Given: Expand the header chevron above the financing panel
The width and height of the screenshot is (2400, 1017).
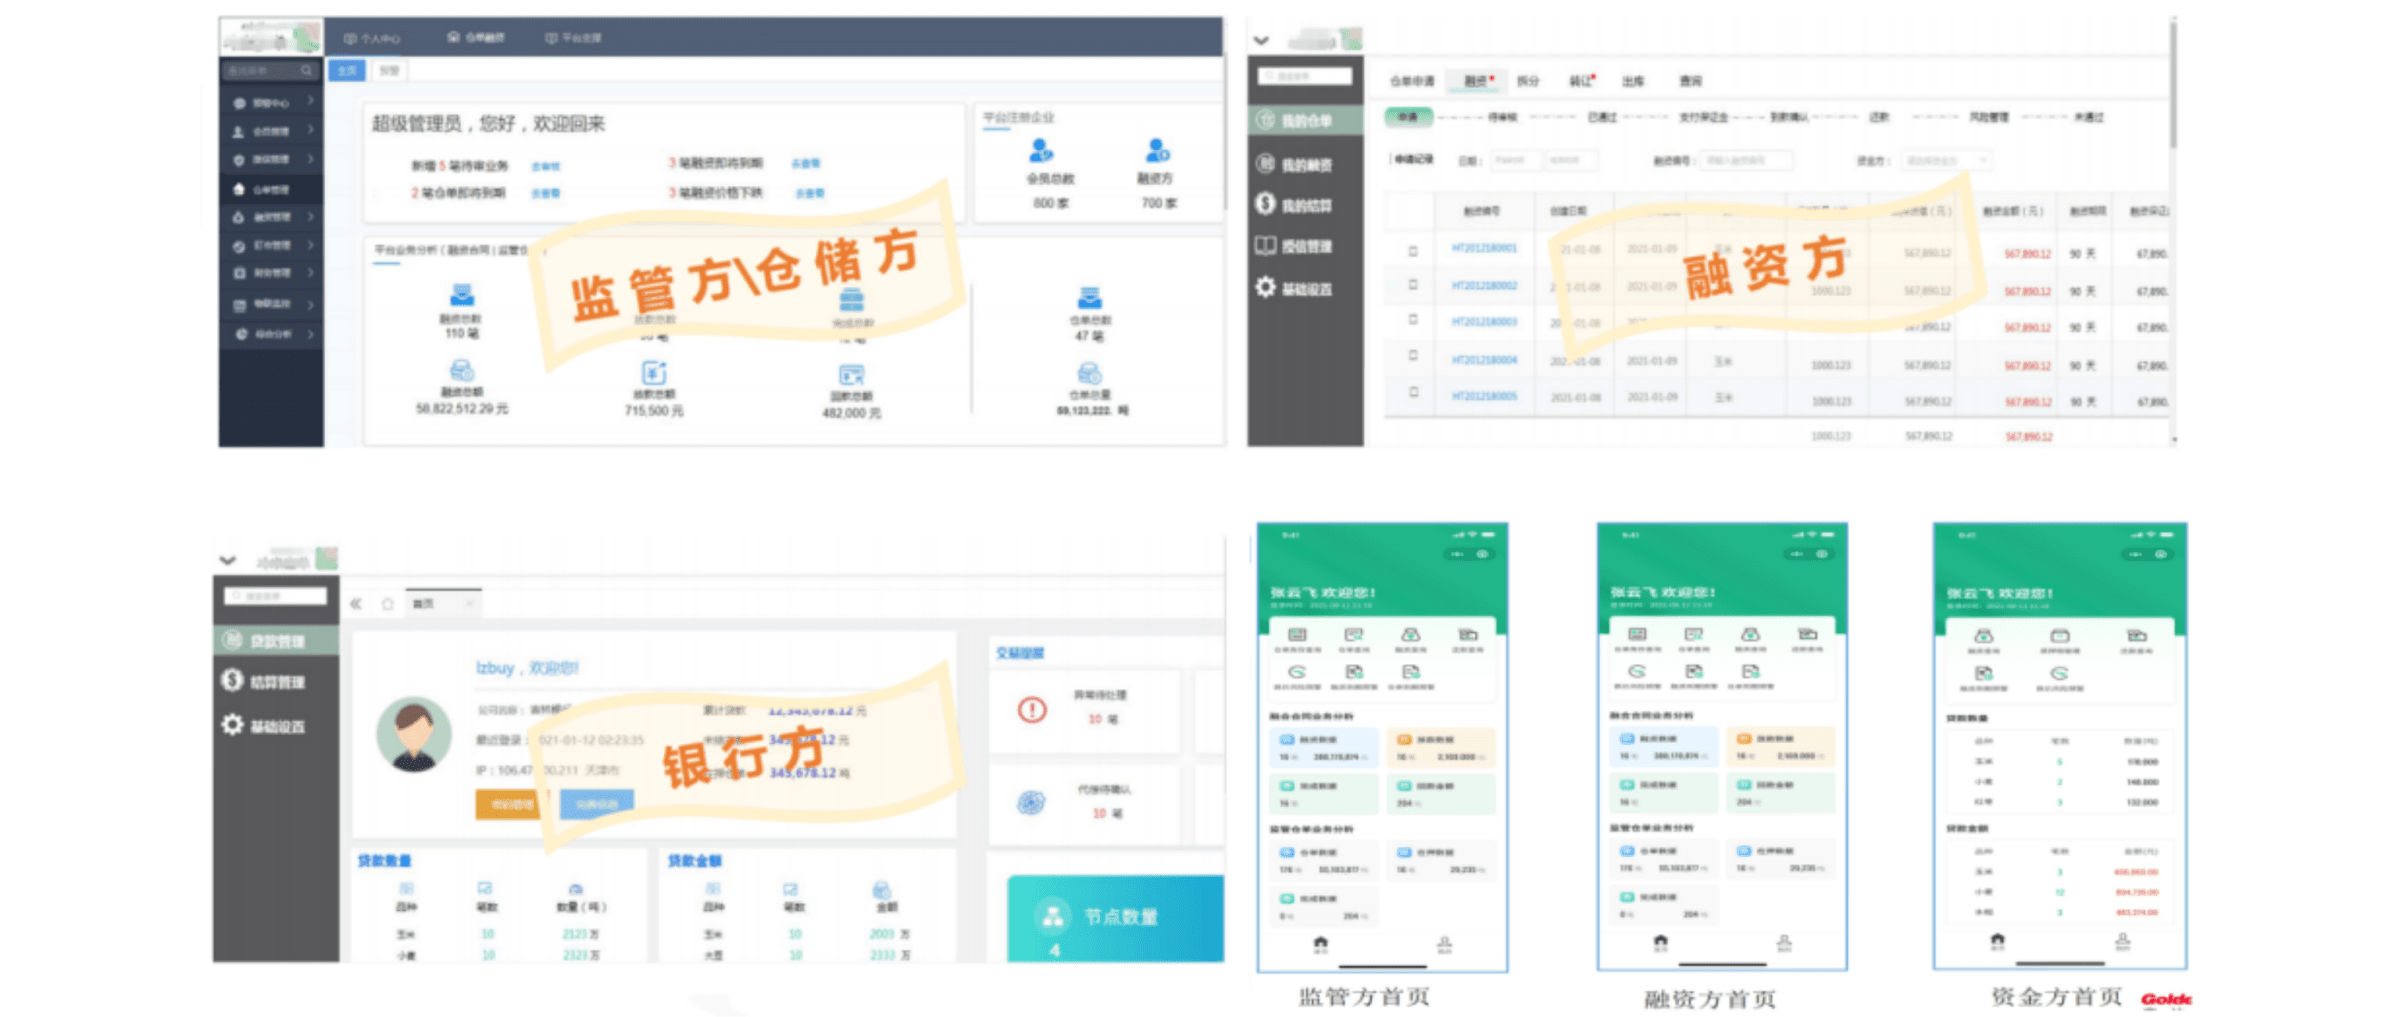Looking at the screenshot, I should (x=1261, y=41).
